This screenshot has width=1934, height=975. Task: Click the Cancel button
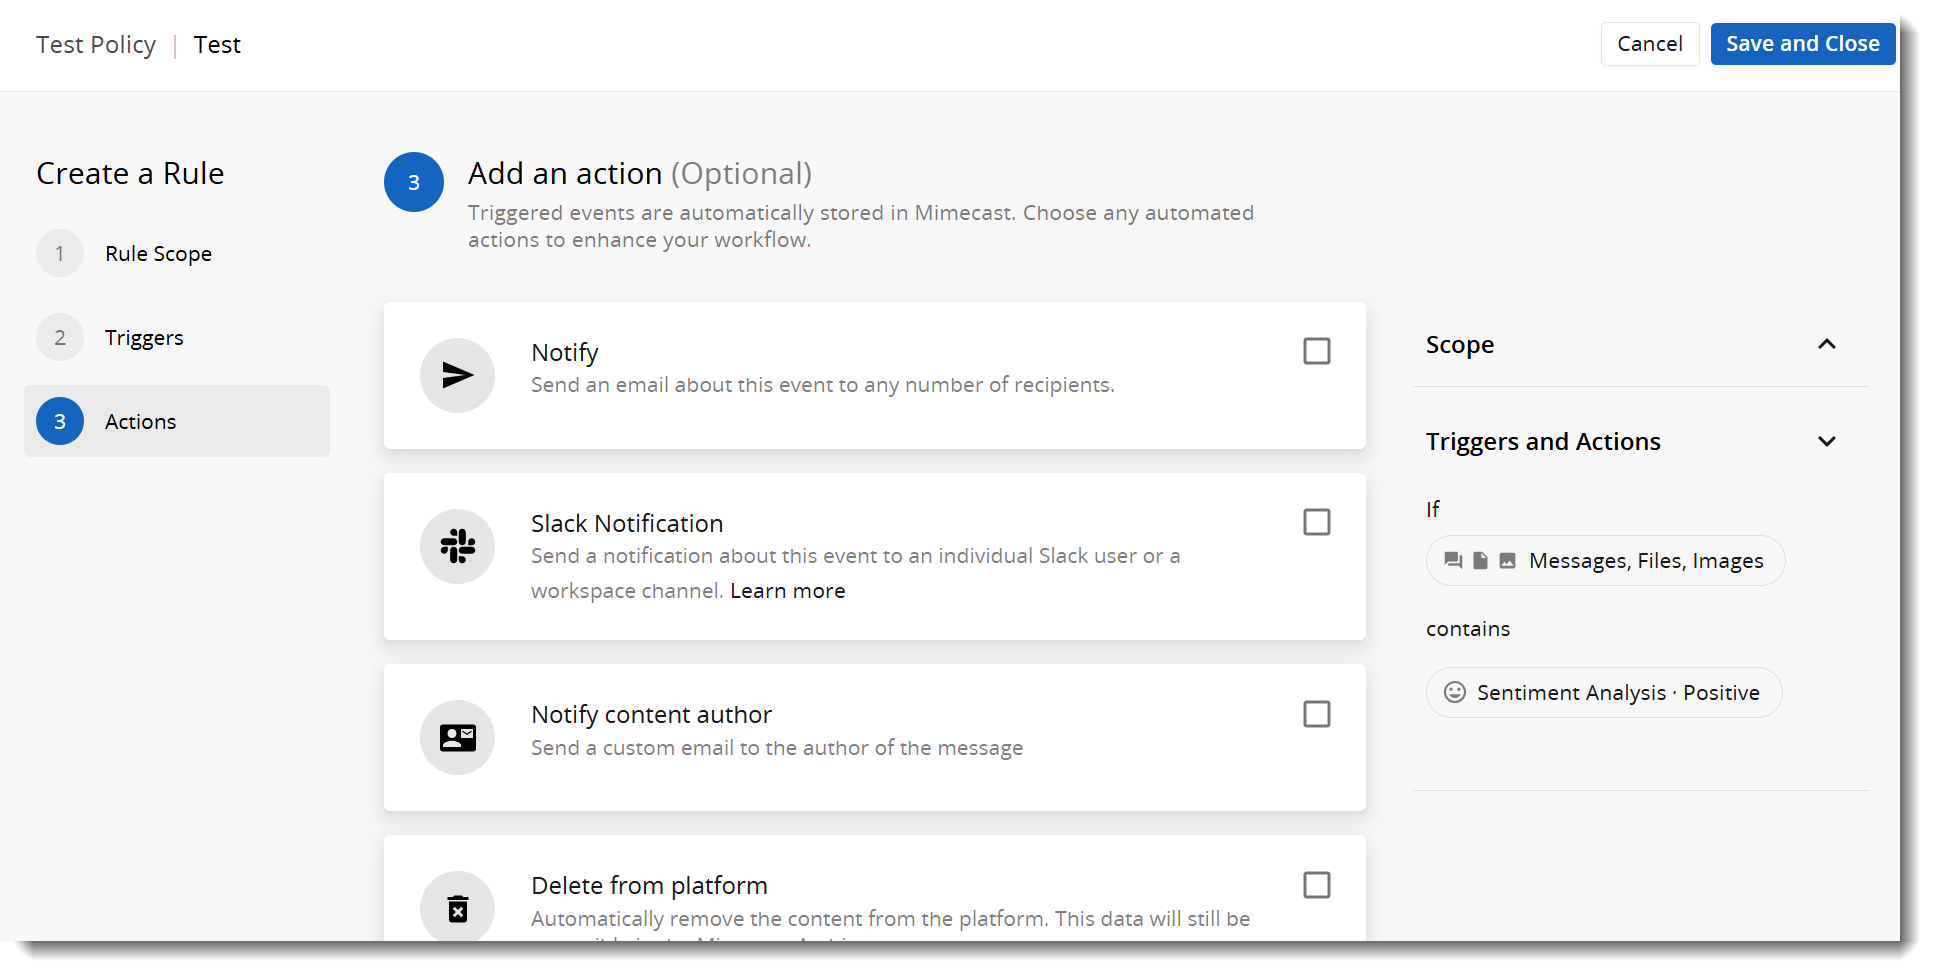click(1649, 44)
